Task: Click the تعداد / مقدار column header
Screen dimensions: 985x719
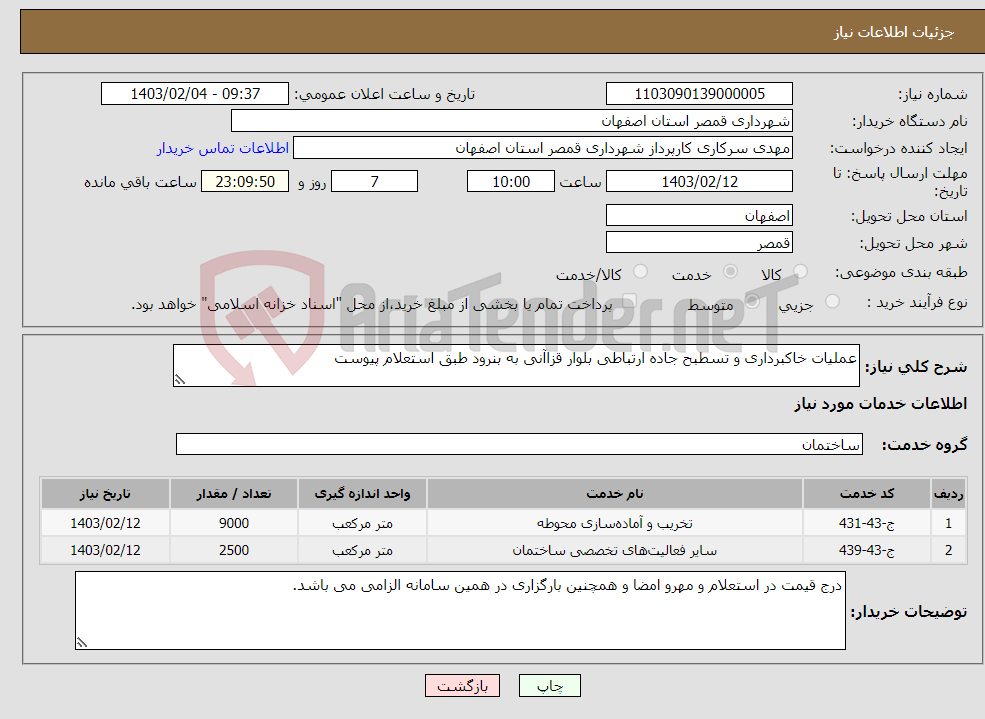Action: (x=234, y=494)
